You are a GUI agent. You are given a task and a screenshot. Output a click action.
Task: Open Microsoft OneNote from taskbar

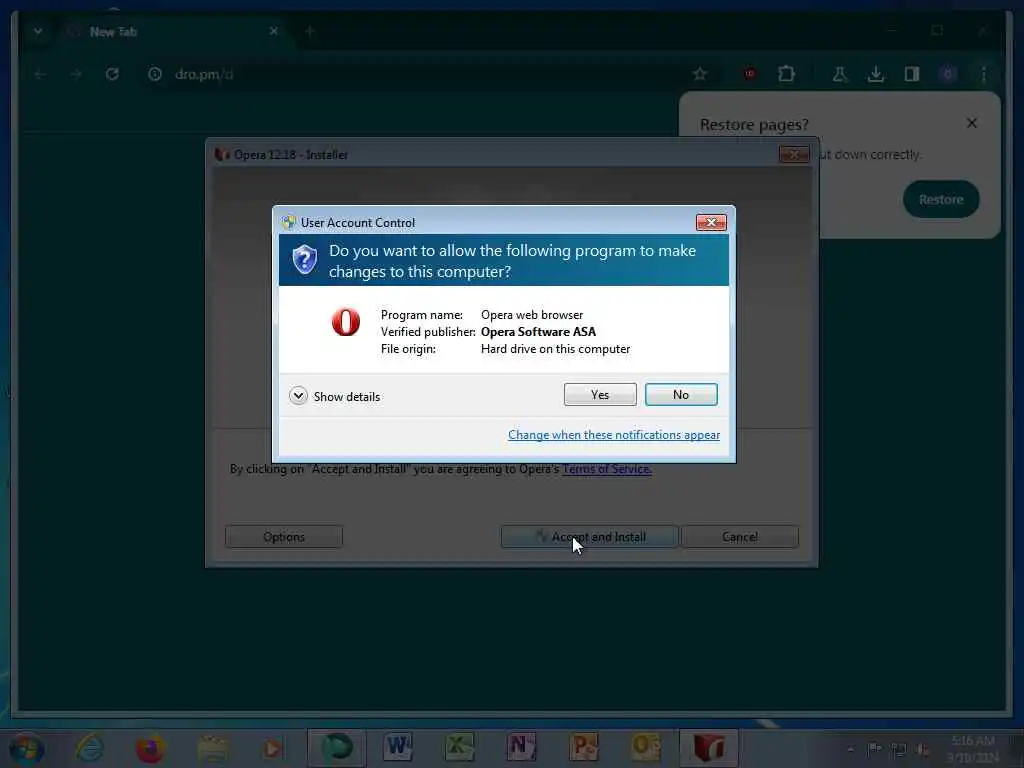click(x=521, y=748)
